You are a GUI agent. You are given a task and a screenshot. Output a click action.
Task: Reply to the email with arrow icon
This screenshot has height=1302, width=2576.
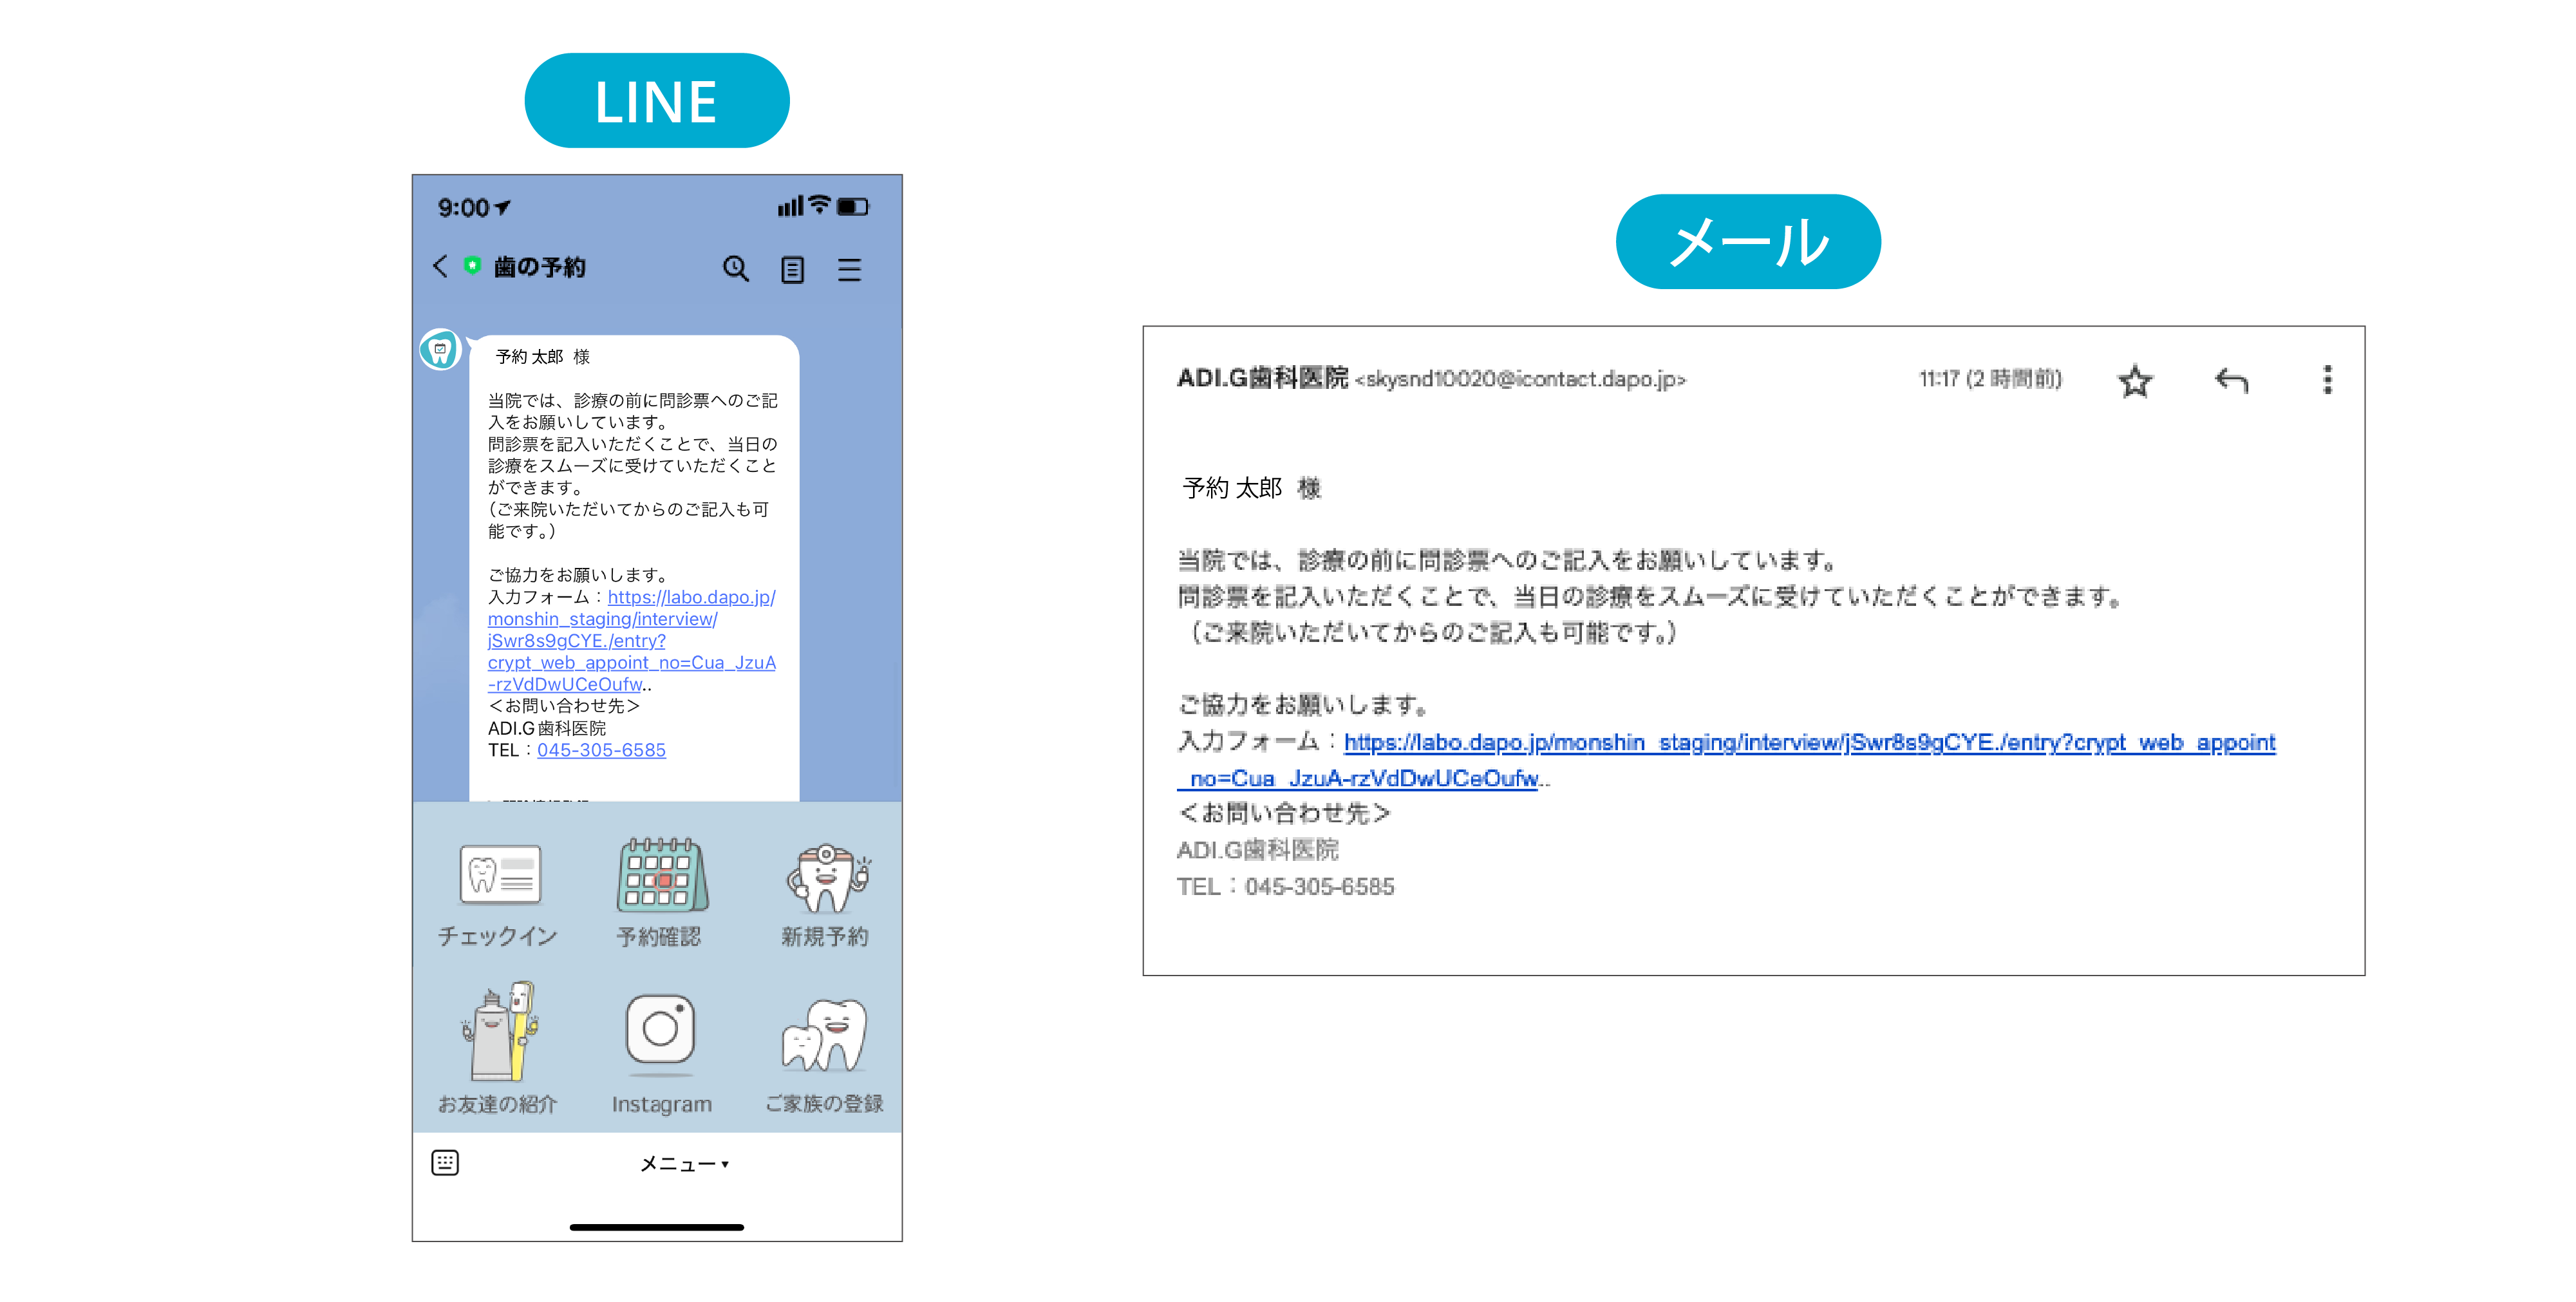[2231, 381]
